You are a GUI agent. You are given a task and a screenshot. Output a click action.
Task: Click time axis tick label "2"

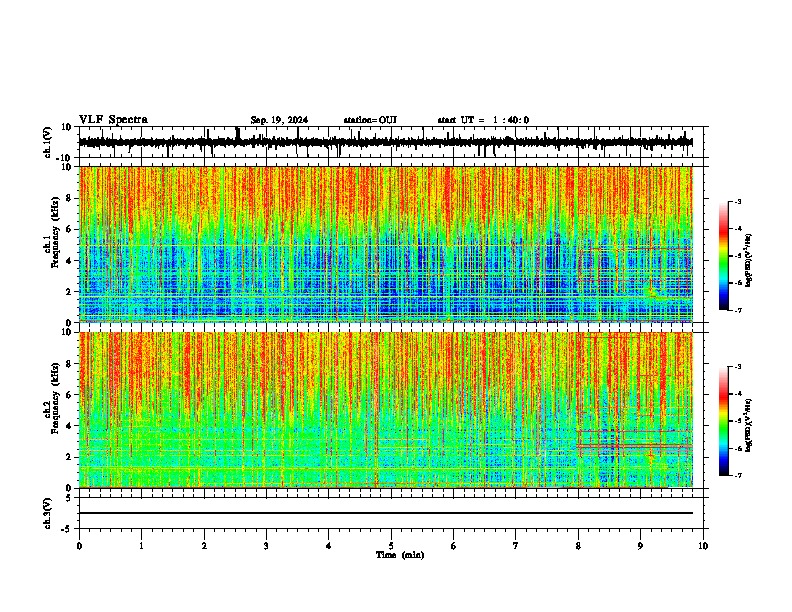pos(204,546)
